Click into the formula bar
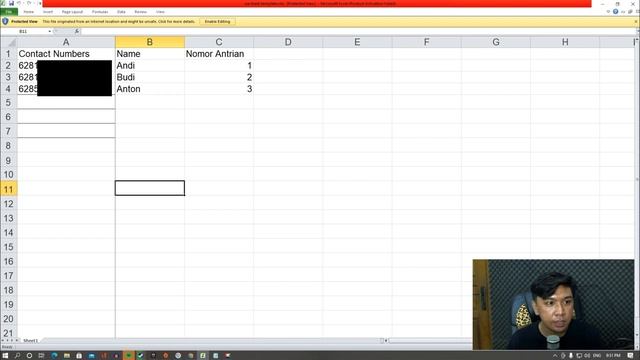 click(x=357, y=31)
